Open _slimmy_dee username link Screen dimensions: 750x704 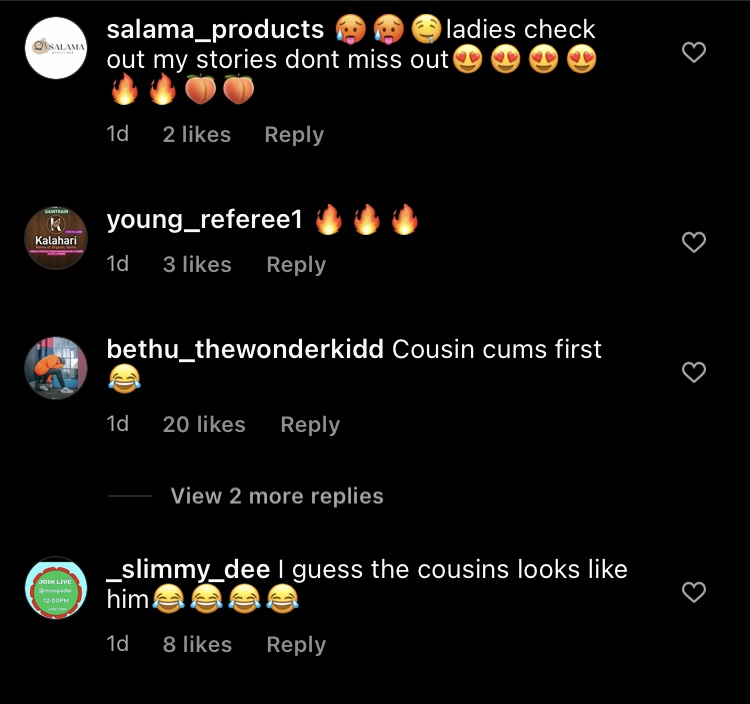click(x=188, y=570)
